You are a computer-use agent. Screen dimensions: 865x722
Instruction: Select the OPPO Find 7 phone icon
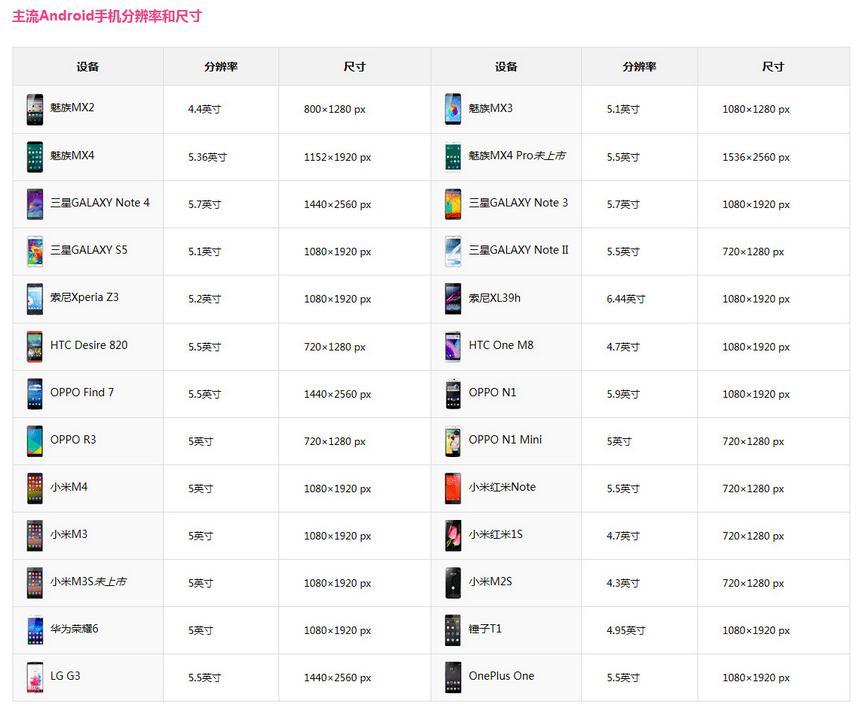point(35,393)
